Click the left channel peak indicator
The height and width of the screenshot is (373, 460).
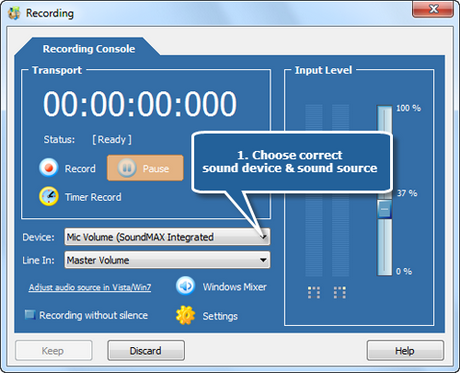point(314,292)
